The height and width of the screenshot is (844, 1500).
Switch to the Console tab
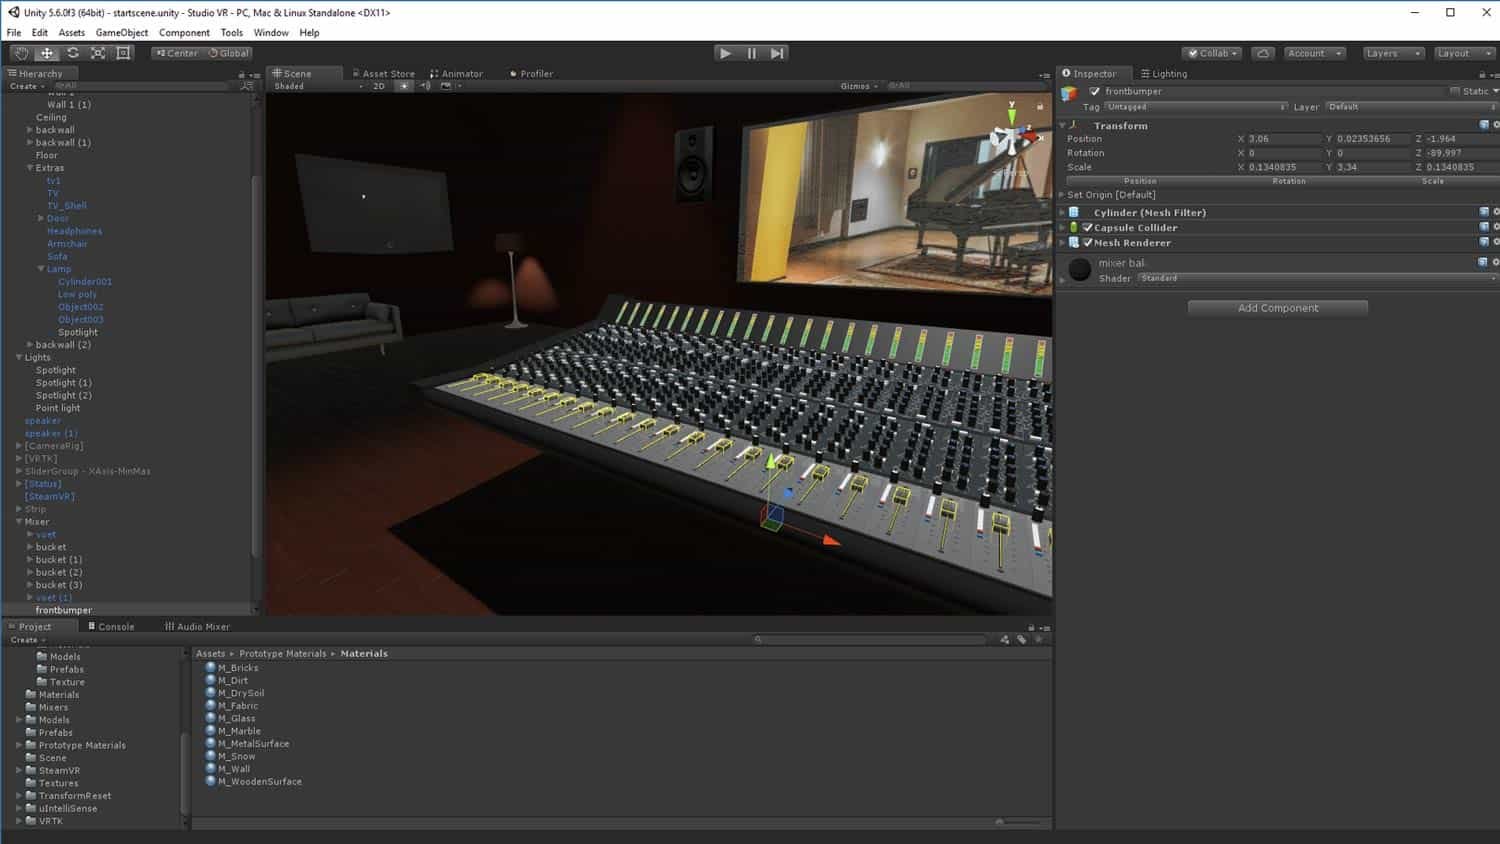tap(111, 627)
